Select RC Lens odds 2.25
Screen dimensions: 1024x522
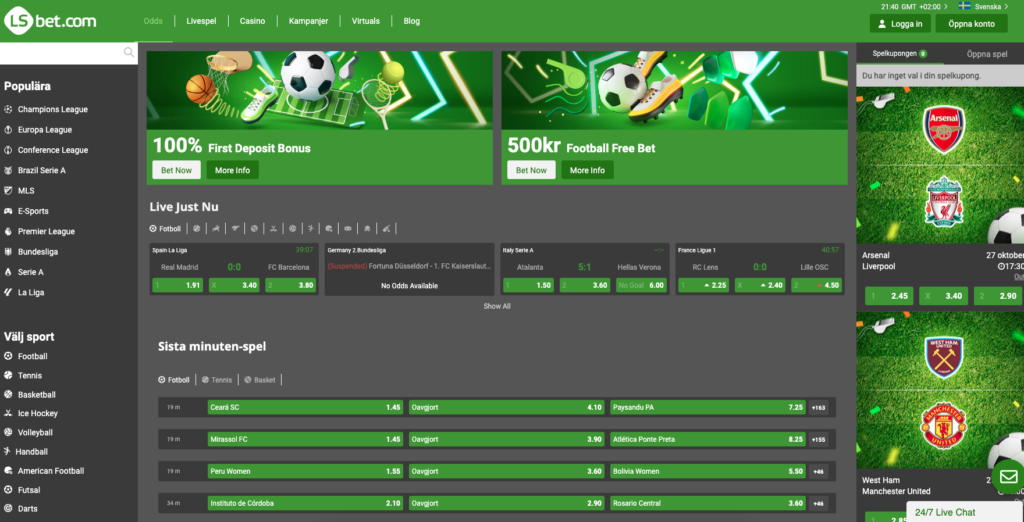[703, 285]
